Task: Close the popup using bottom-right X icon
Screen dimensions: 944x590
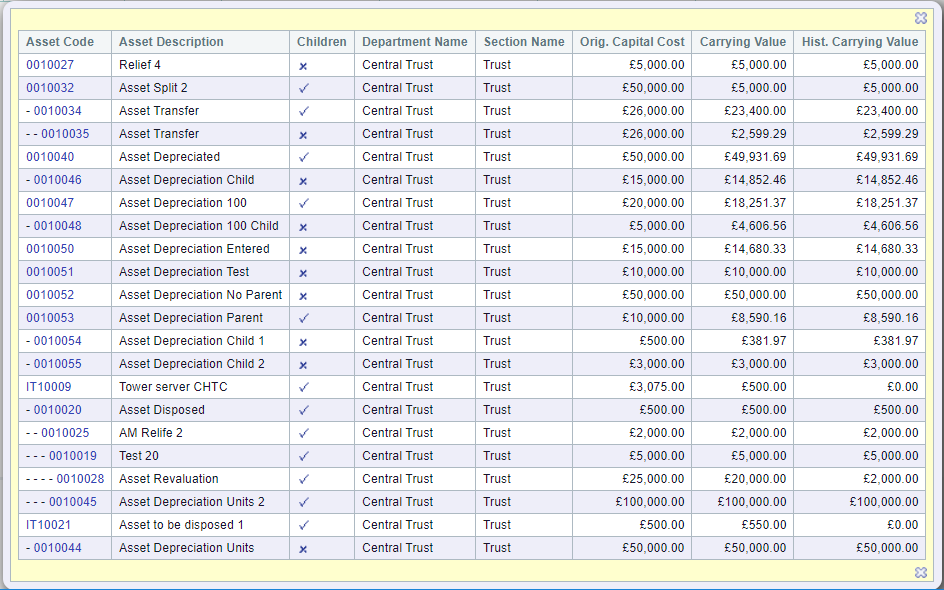Action: pyautogui.click(x=921, y=572)
